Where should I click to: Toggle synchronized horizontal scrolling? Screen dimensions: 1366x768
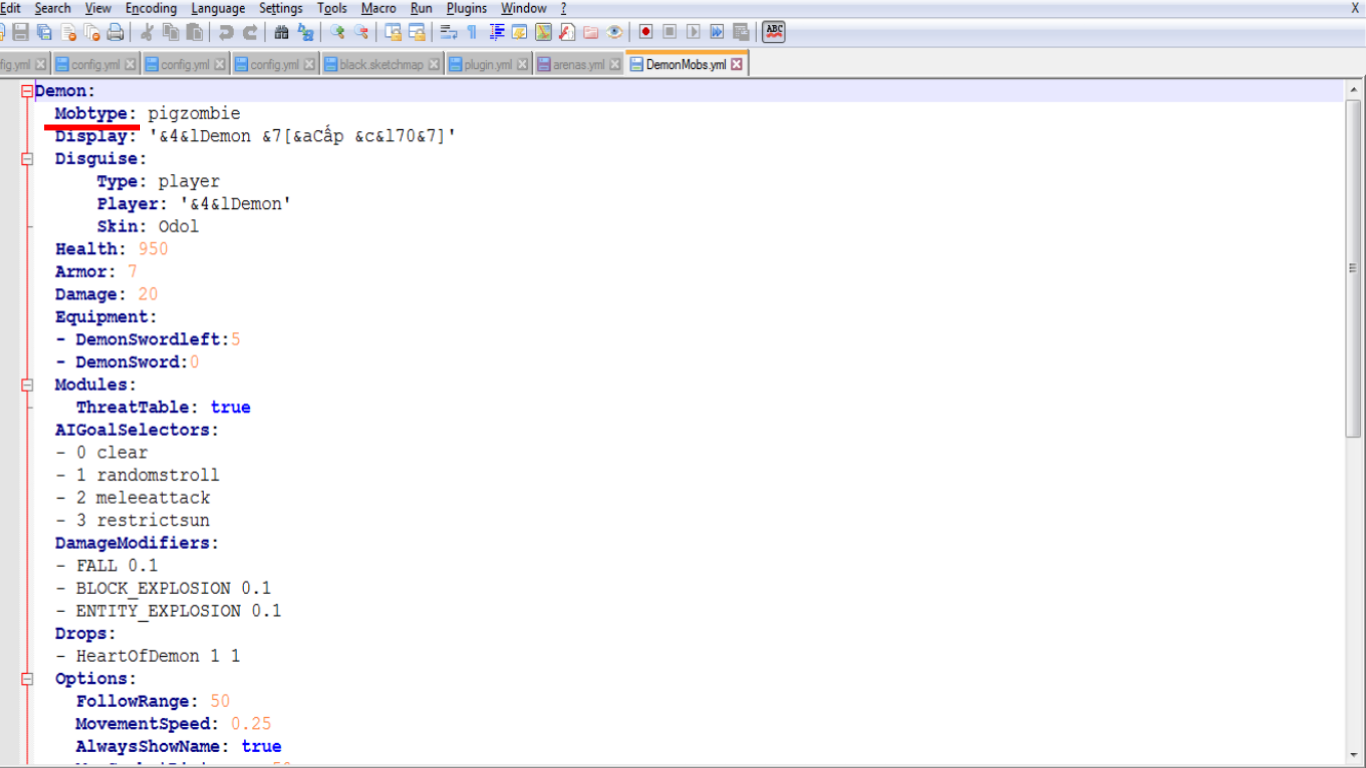tap(417, 32)
